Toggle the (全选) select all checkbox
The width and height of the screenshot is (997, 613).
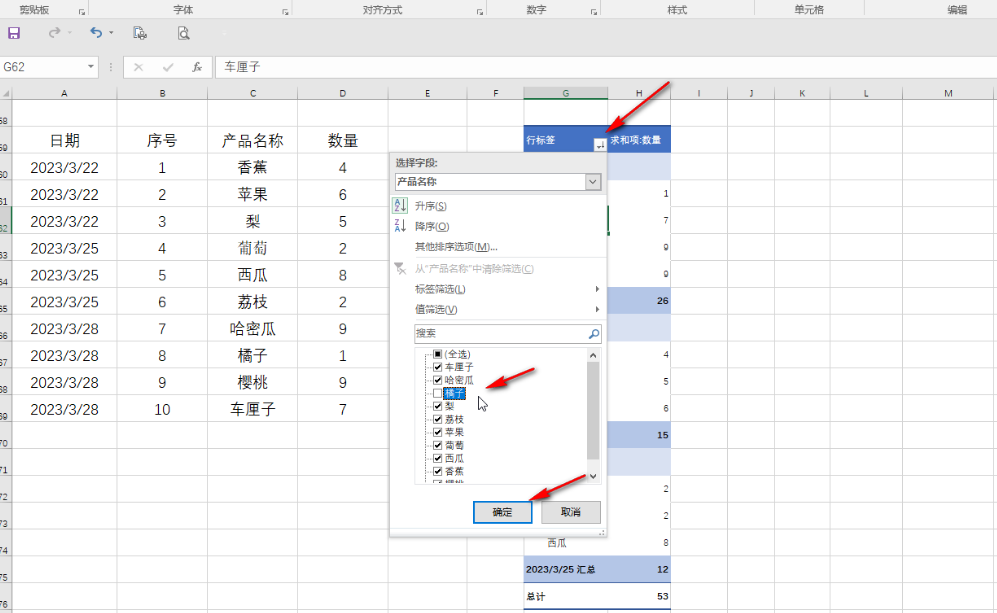(437, 355)
